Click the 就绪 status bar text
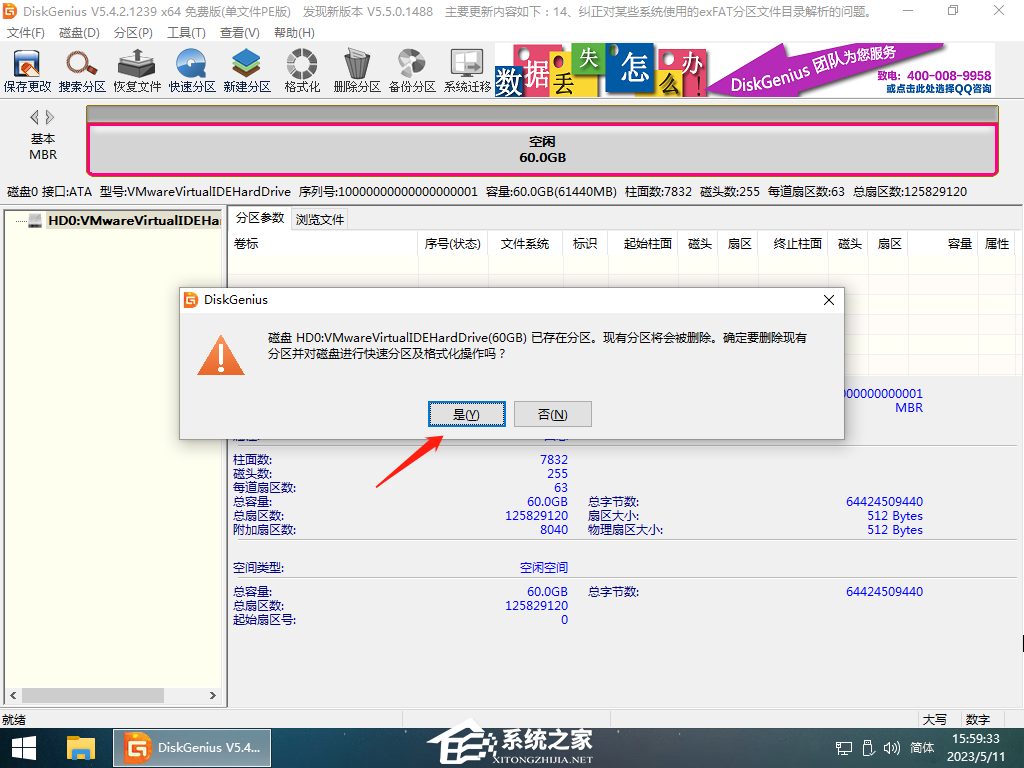The width and height of the screenshot is (1024, 768). (x=14, y=720)
